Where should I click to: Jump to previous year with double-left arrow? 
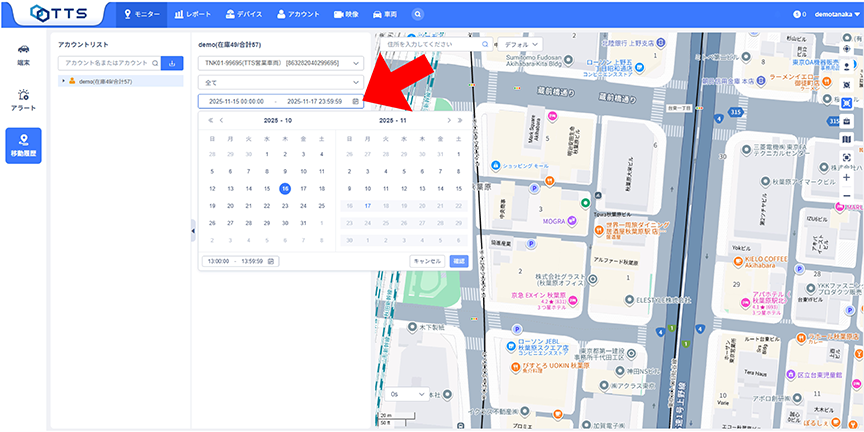(210, 120)
